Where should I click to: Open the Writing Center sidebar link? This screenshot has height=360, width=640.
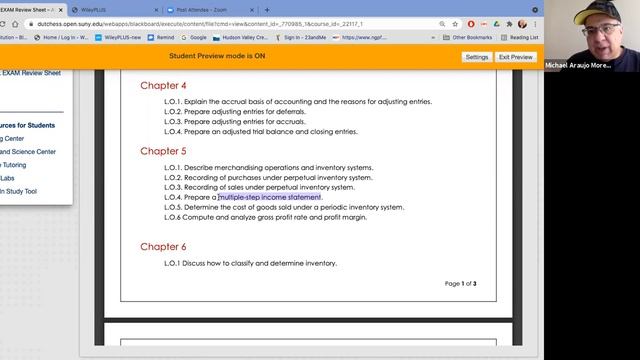click(12, 139)
